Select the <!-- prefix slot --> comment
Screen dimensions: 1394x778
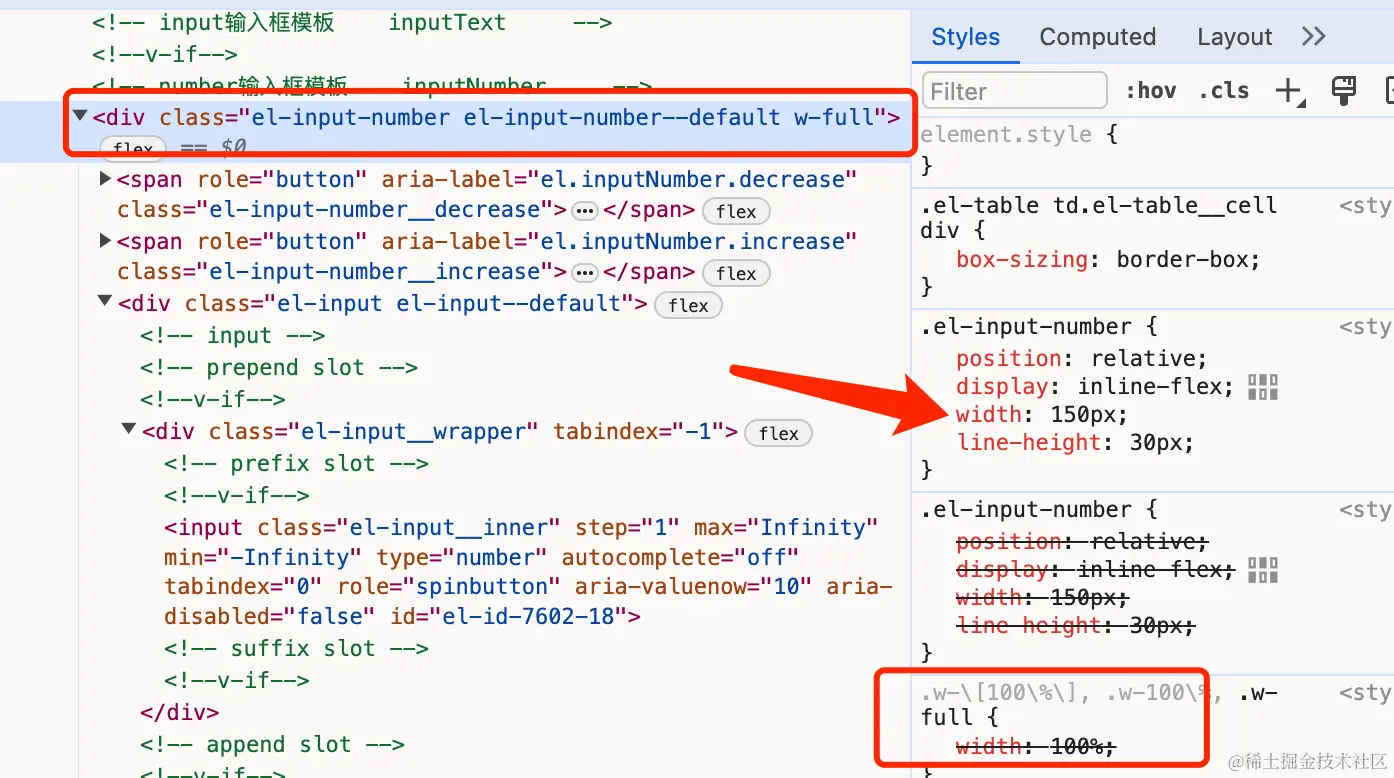[297, 464]
